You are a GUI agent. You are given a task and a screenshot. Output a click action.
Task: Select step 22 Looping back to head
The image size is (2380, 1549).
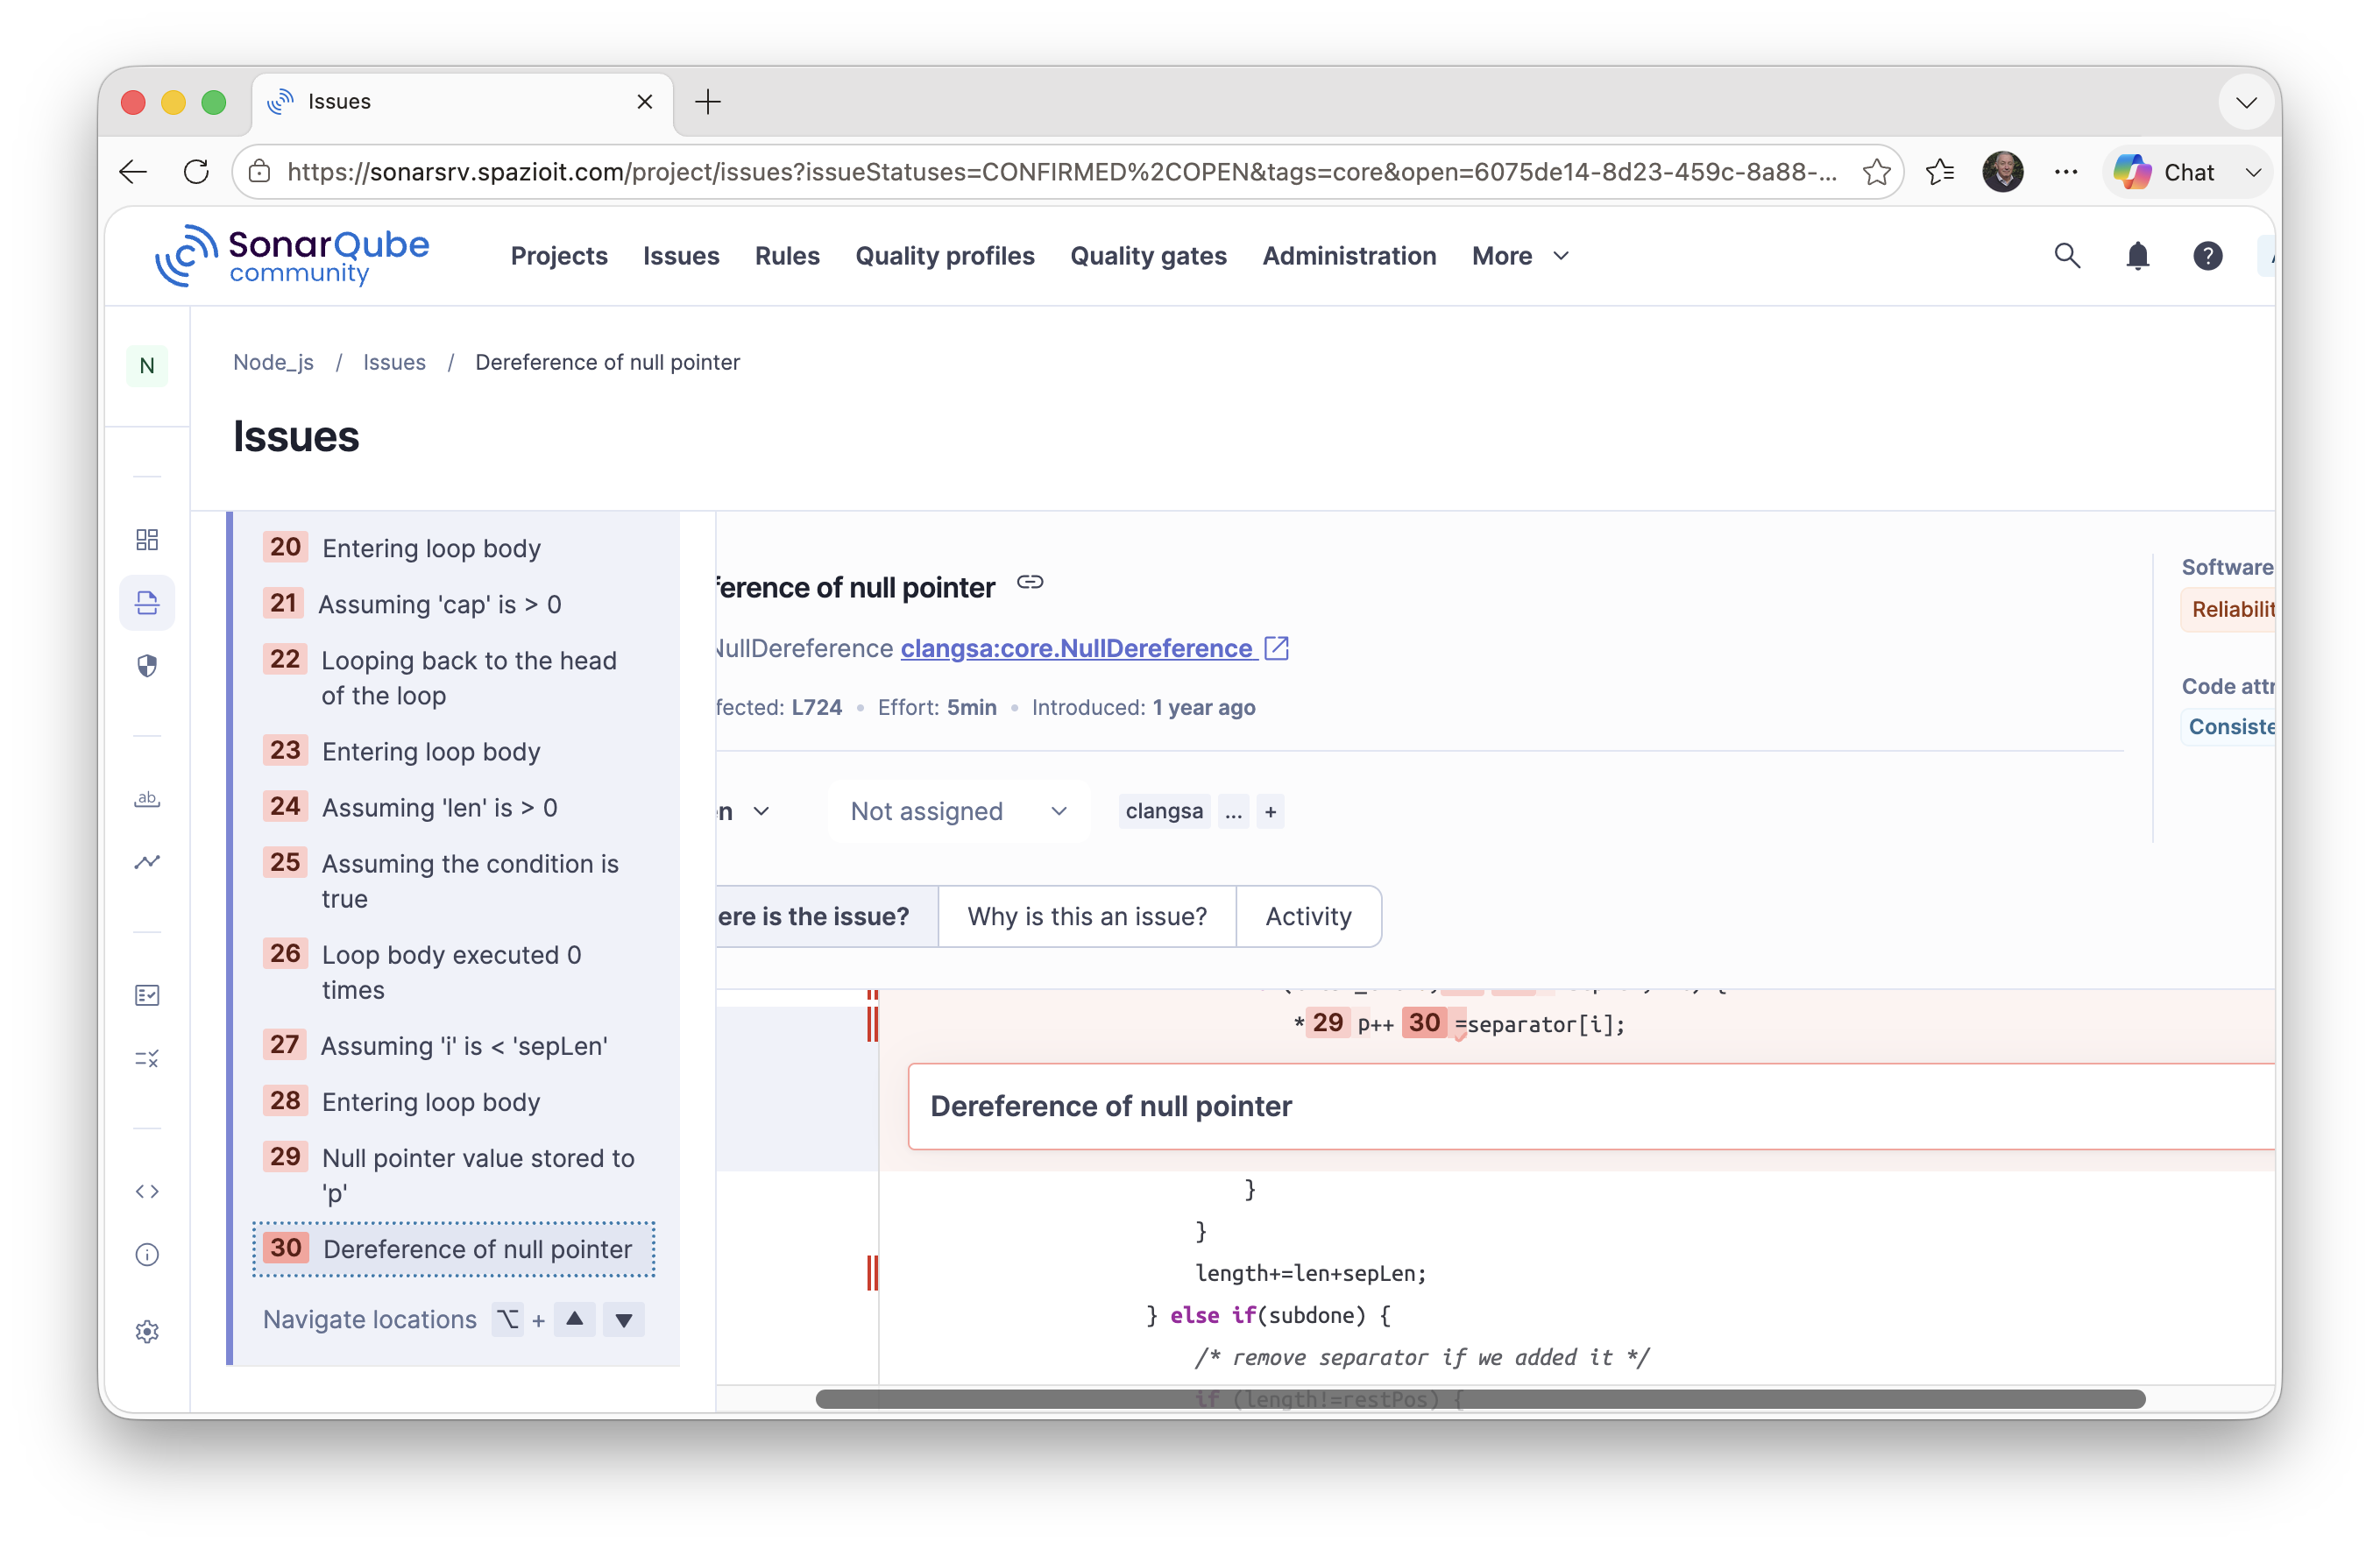454,678
